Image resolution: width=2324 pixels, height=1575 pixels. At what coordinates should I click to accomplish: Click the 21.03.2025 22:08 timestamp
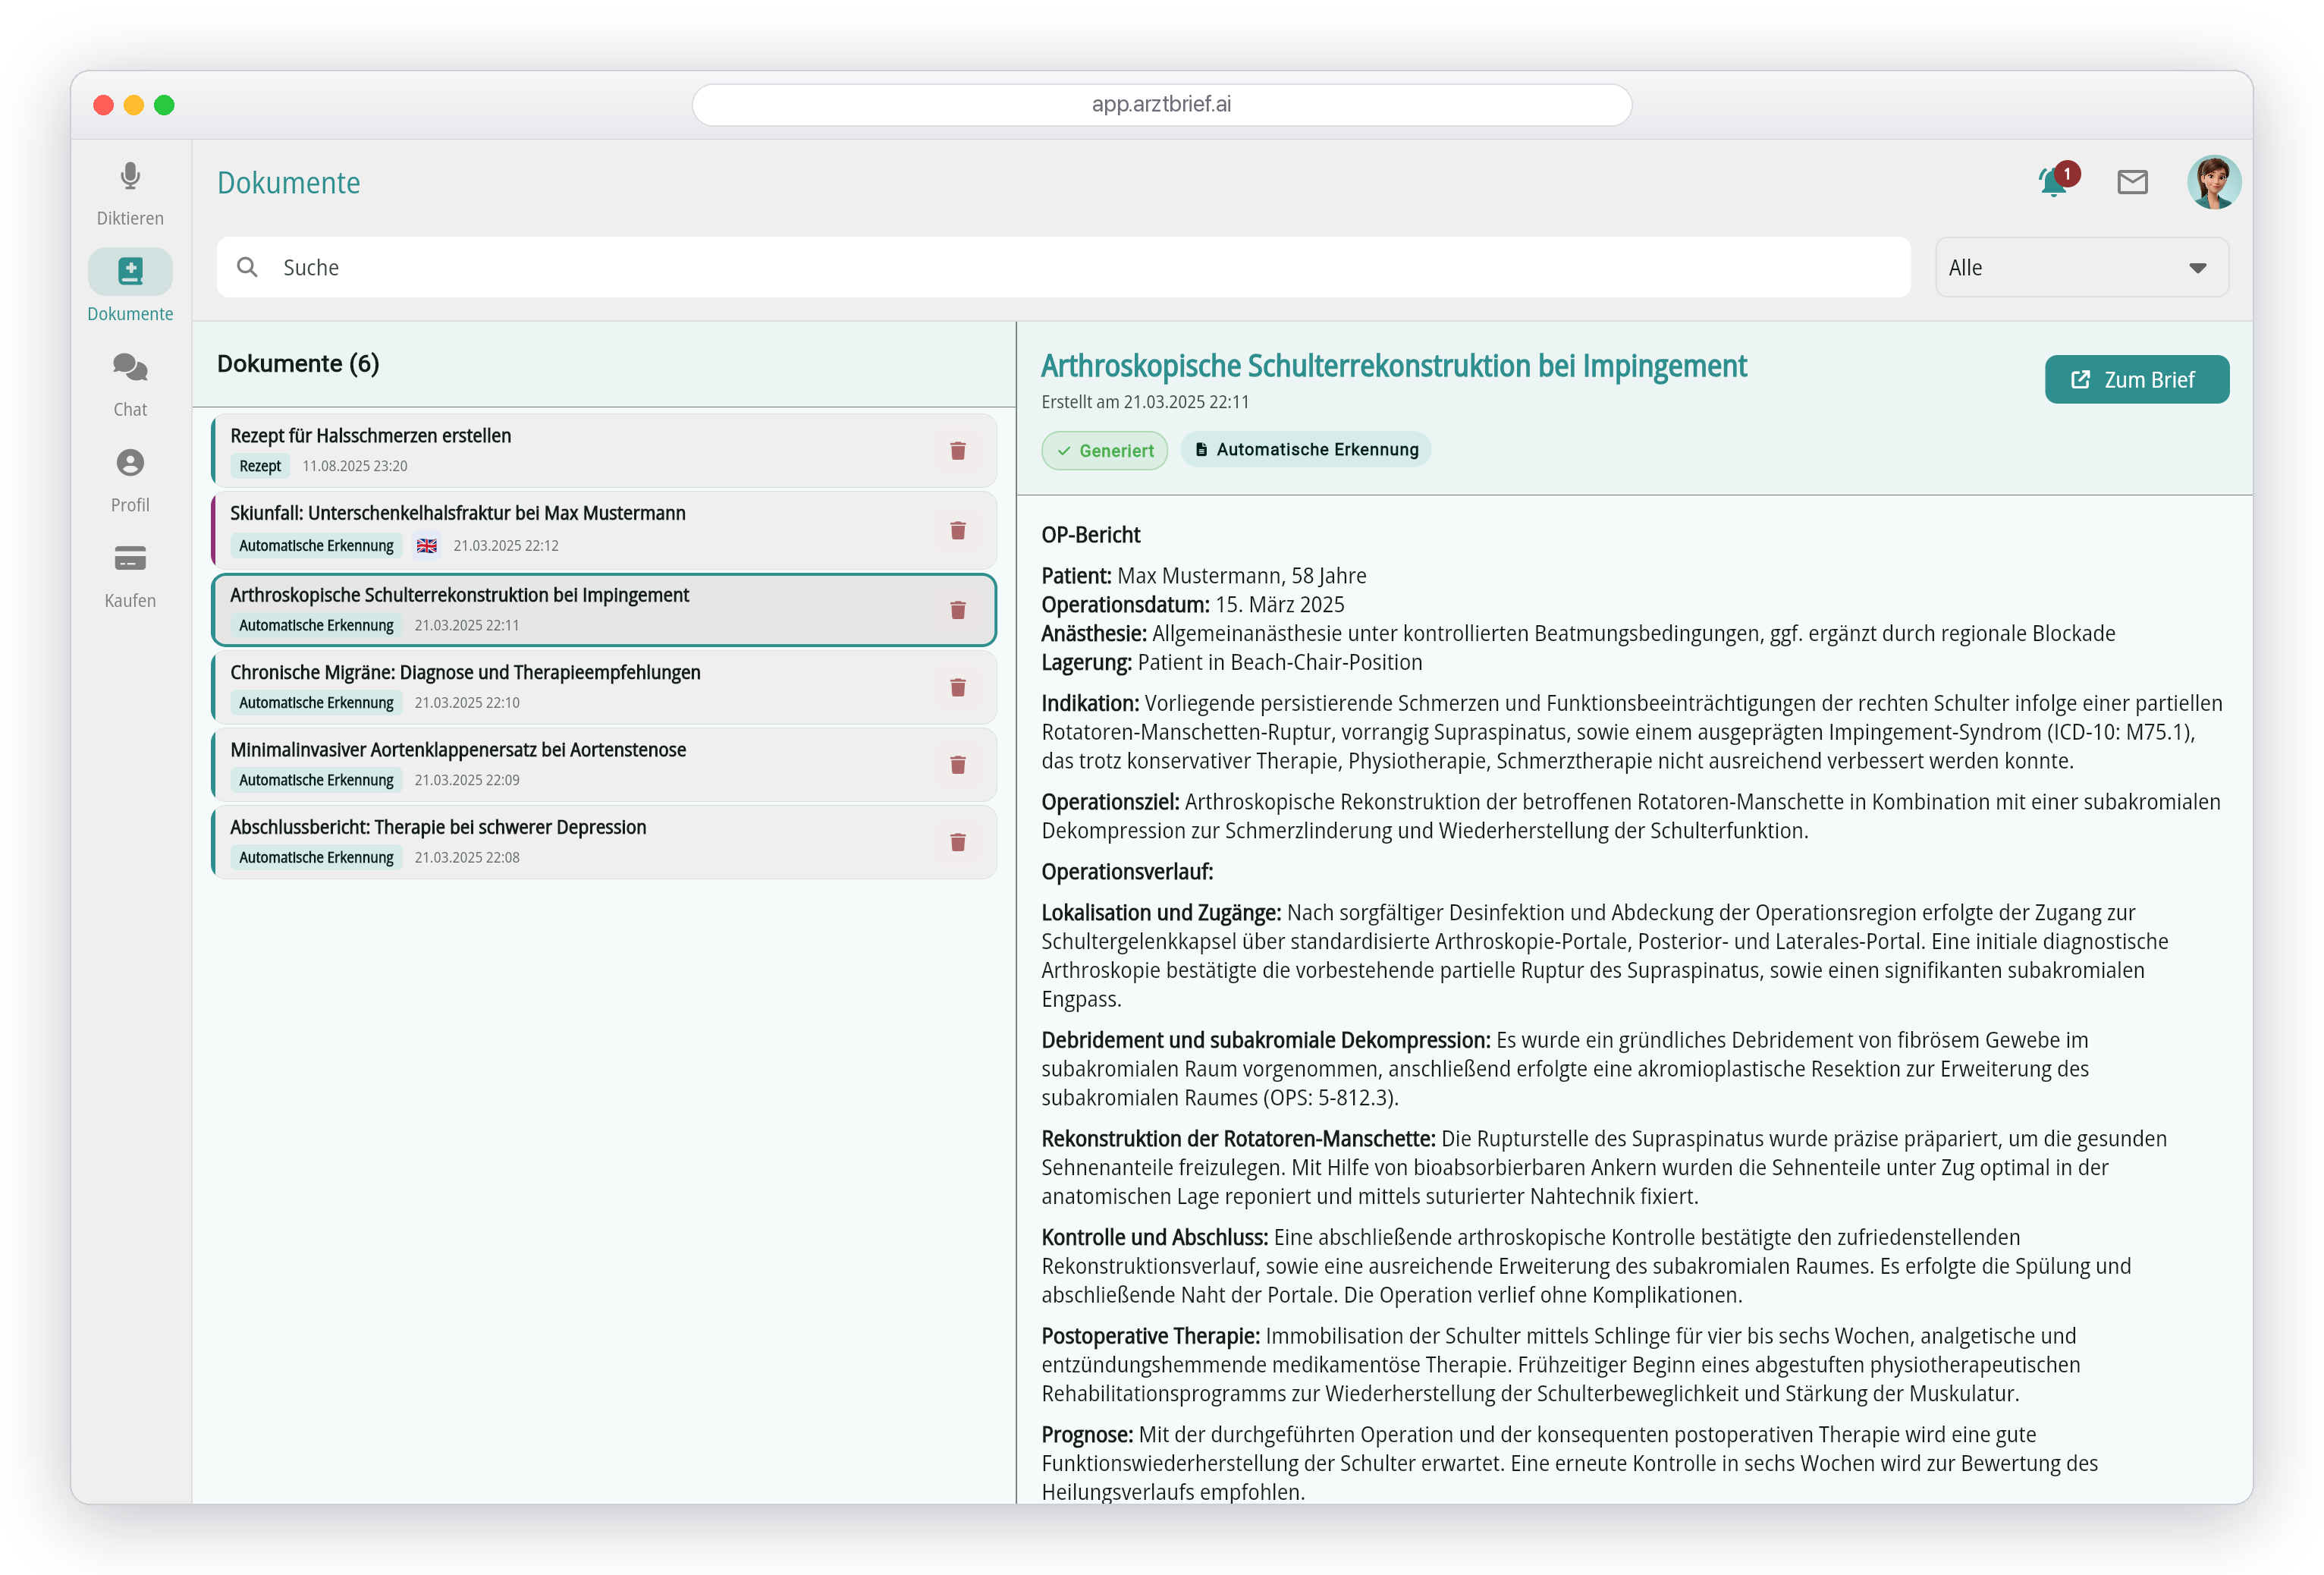click(x=467, y=857)
